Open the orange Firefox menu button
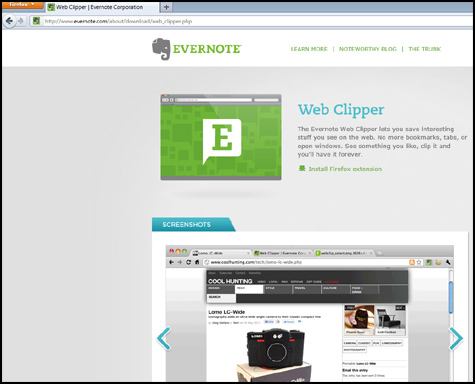 click(23, 5)
